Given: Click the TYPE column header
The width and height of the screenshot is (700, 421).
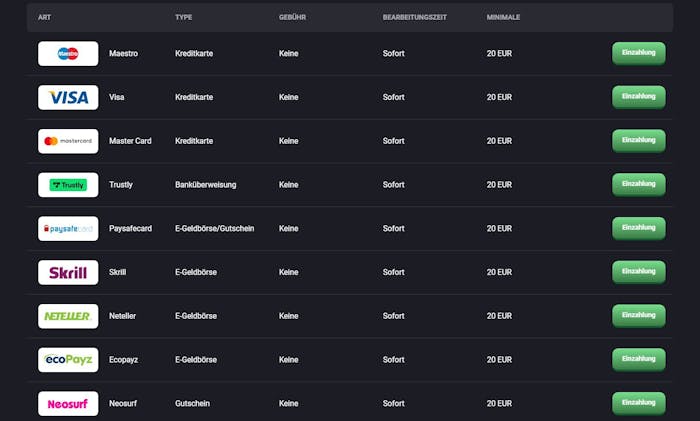Looking at the screenshot, I should 183,17.
